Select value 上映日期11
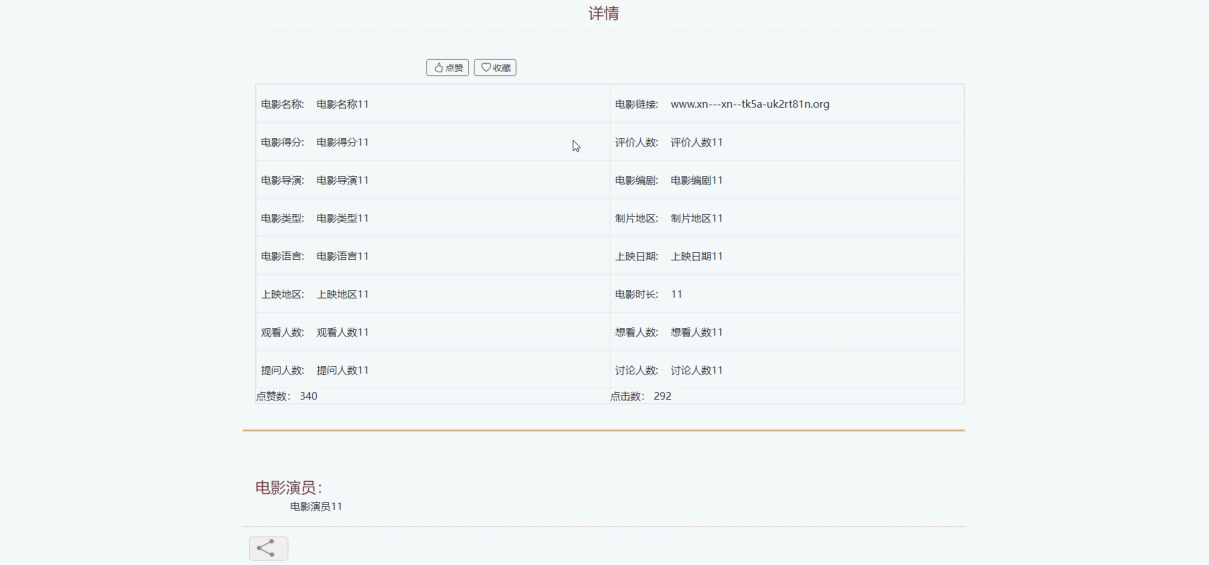 [697, 256]
